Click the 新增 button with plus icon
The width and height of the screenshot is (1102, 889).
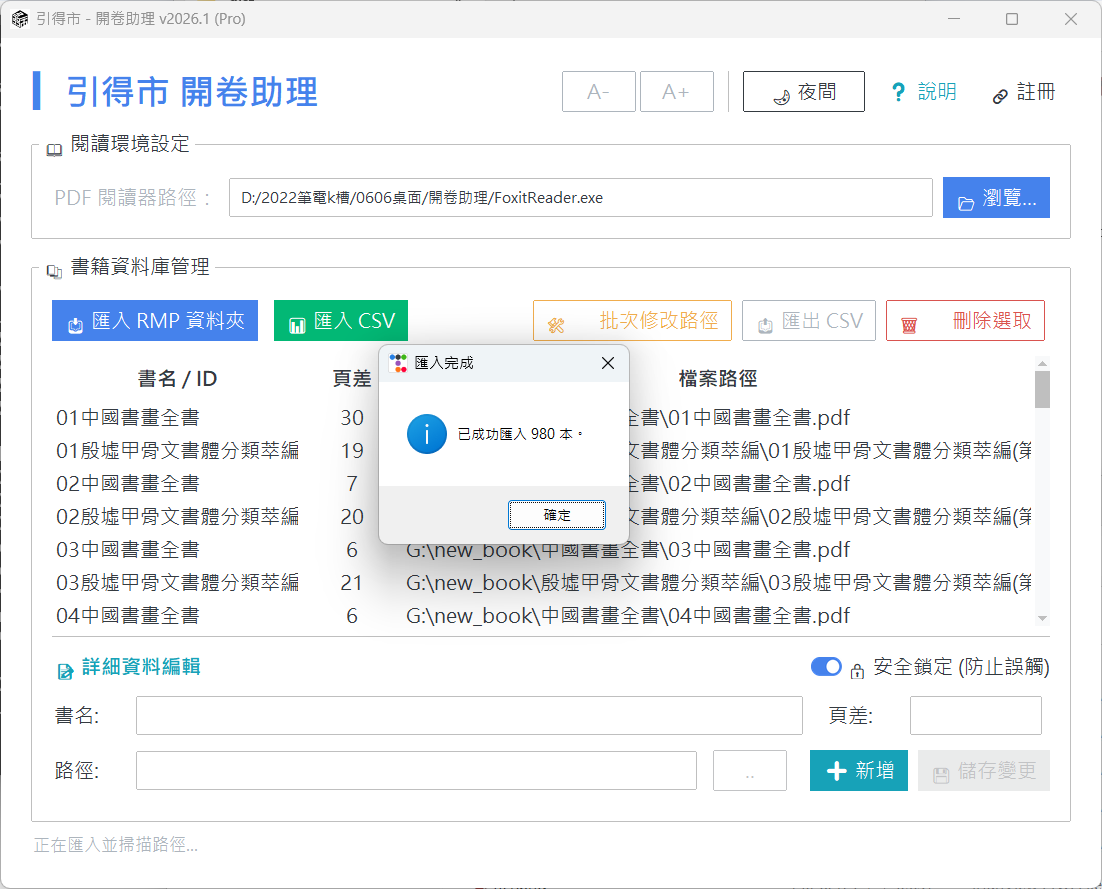pos(859,771)
